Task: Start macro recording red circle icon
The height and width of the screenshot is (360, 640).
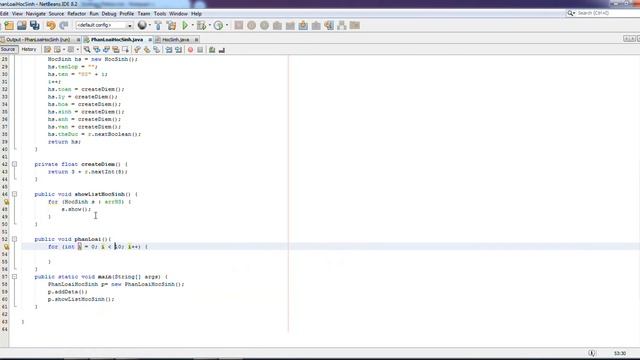Action: point(190,50)
